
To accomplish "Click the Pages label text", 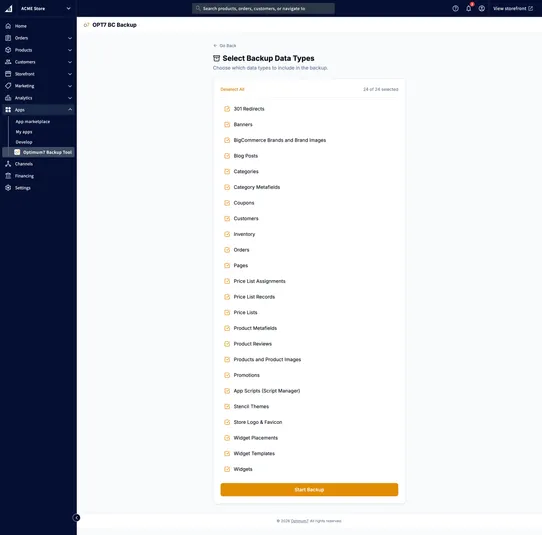I will 241,265.
